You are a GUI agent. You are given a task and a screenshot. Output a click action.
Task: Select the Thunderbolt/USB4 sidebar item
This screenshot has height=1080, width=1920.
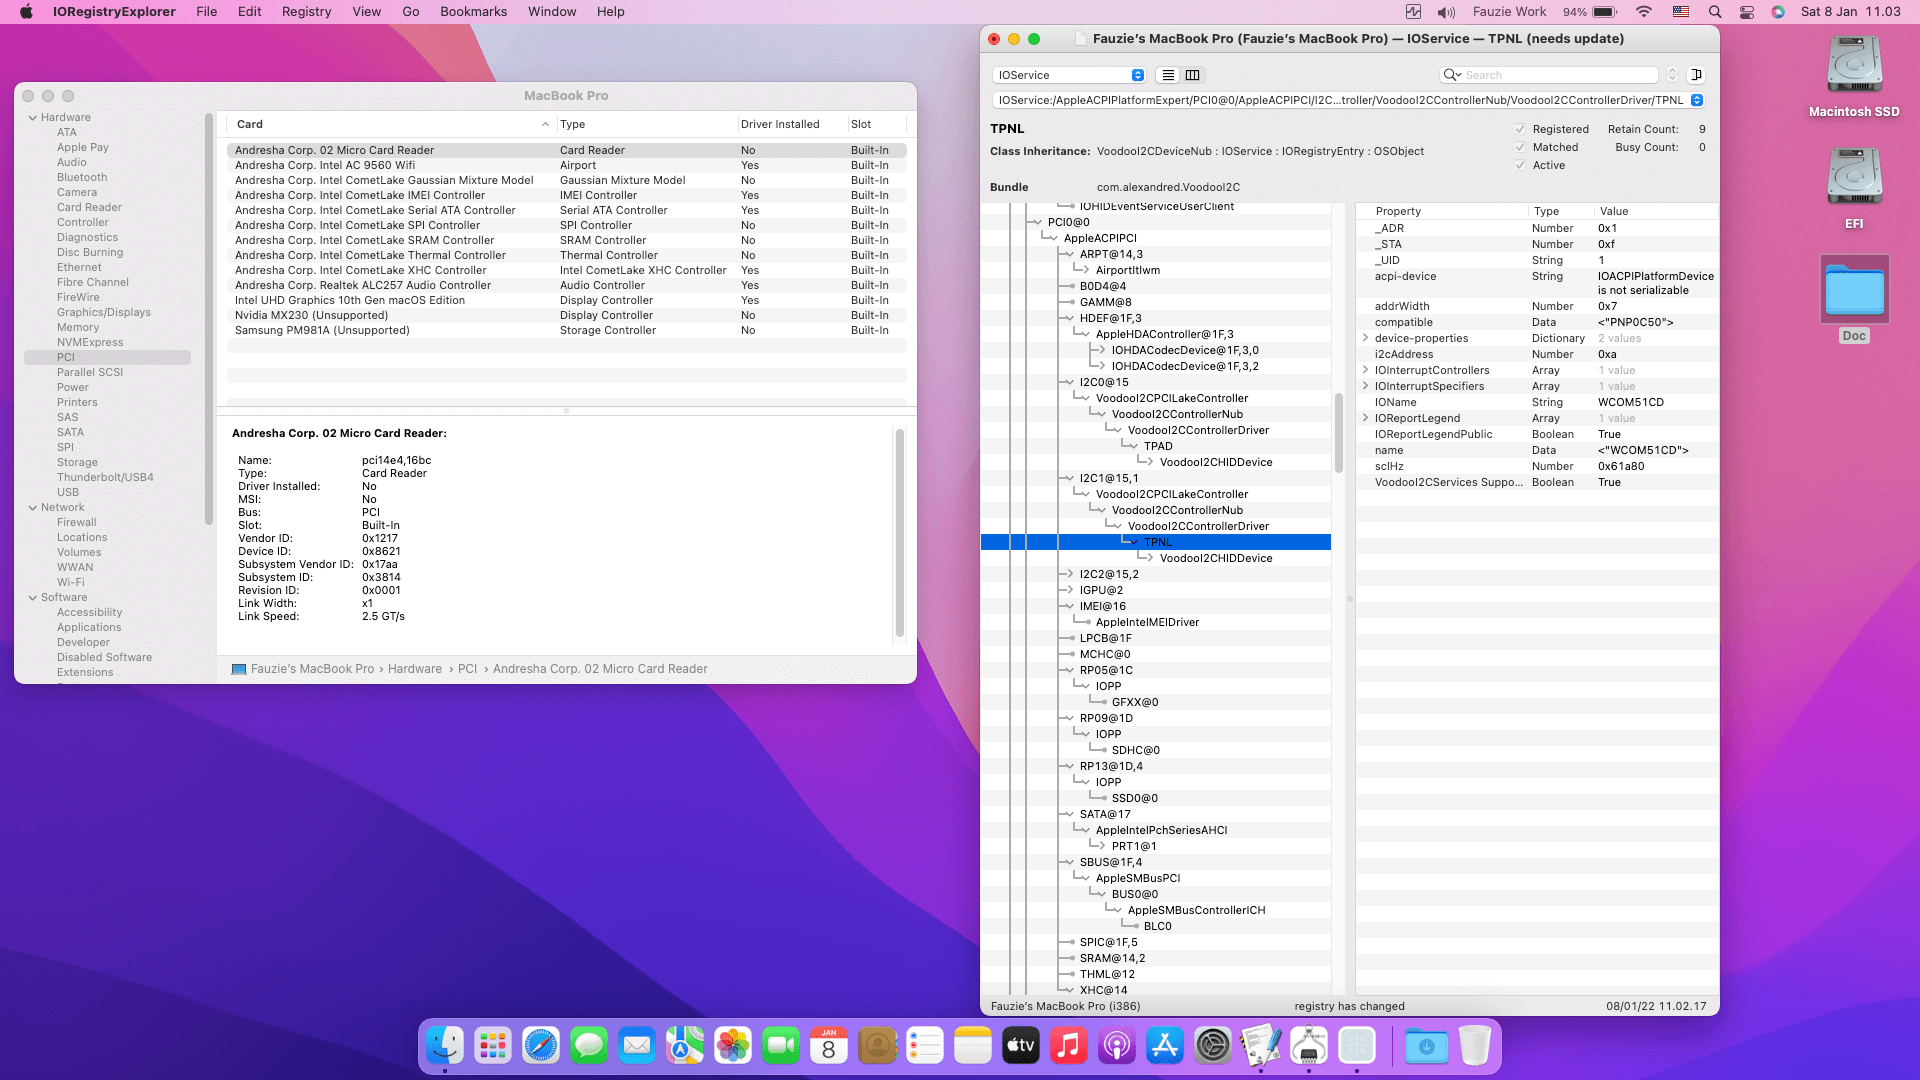105,477
